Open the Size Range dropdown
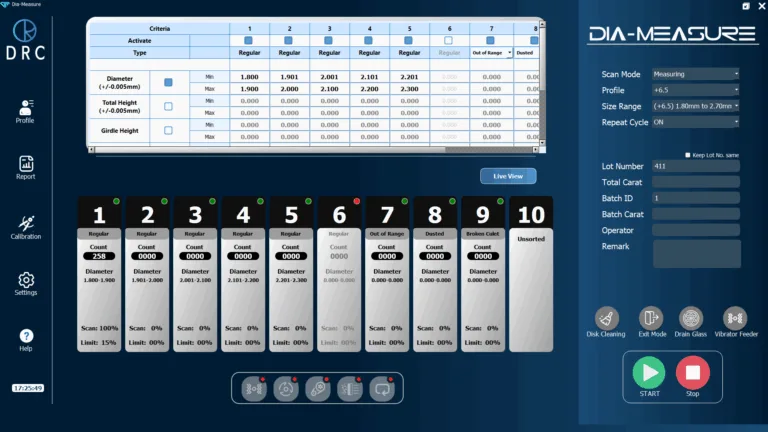The width and height of the screenshot is (768, 432). pyautogui.click(x=696, y=106)
